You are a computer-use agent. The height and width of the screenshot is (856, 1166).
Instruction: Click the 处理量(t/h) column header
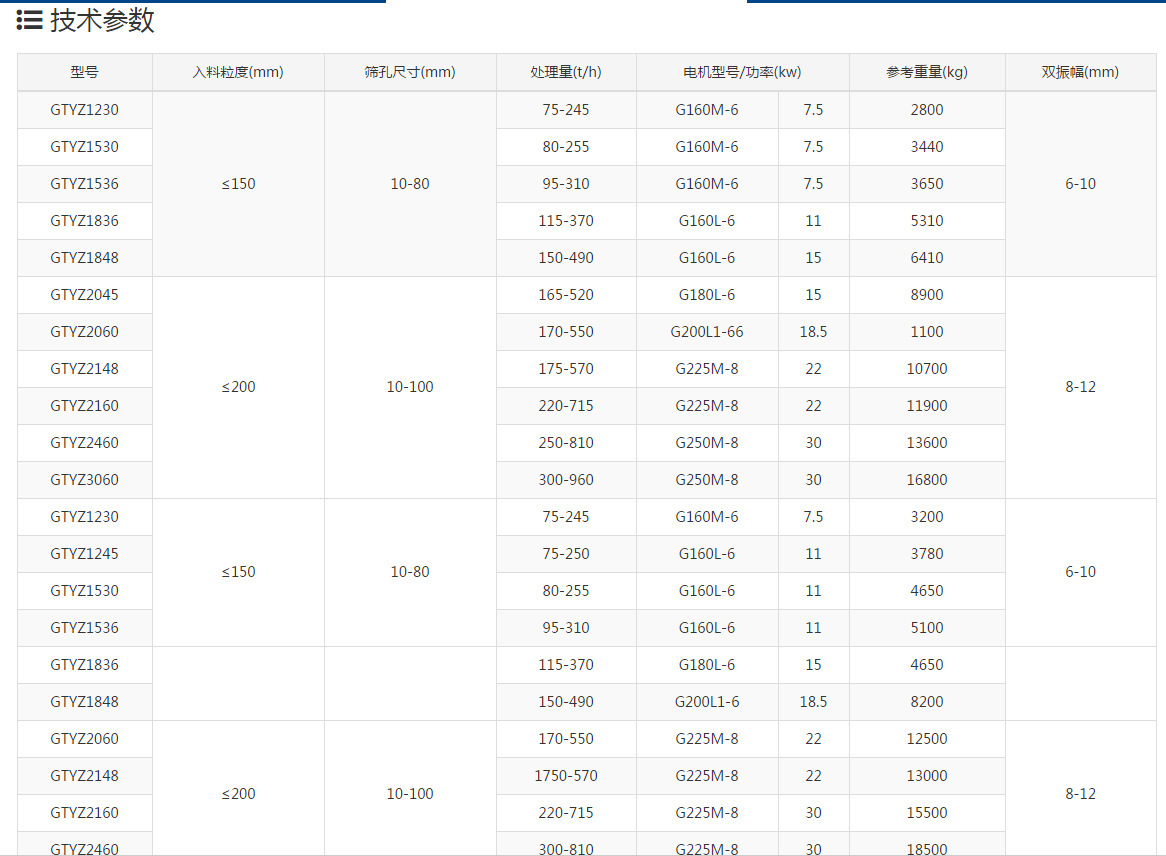[x=566, y=72]
